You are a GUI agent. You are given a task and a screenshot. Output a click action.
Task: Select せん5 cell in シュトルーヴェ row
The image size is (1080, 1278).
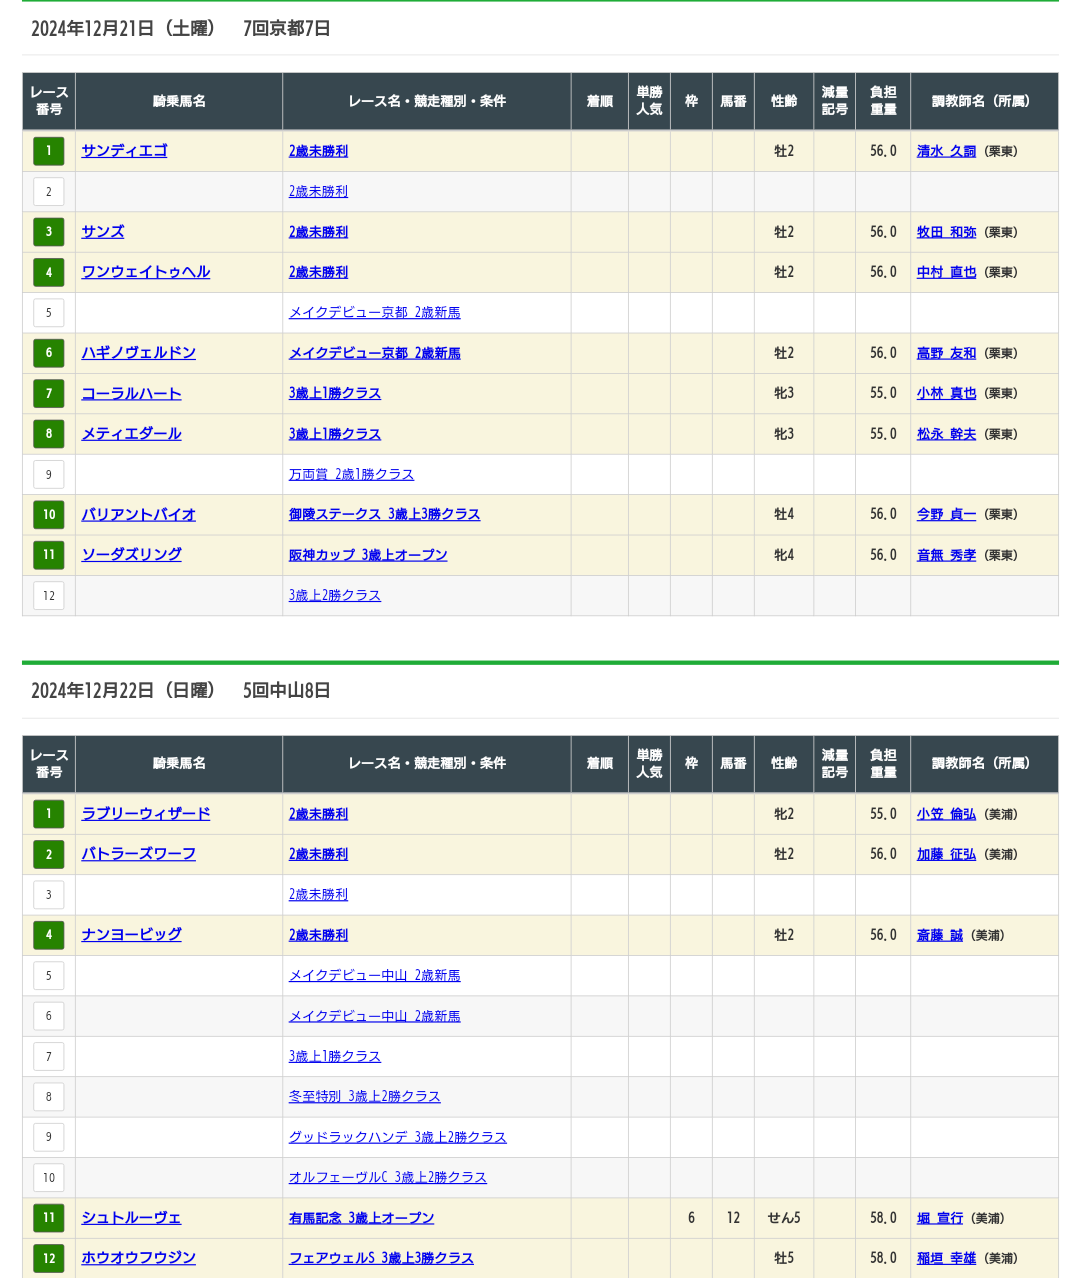point(784,1218)
